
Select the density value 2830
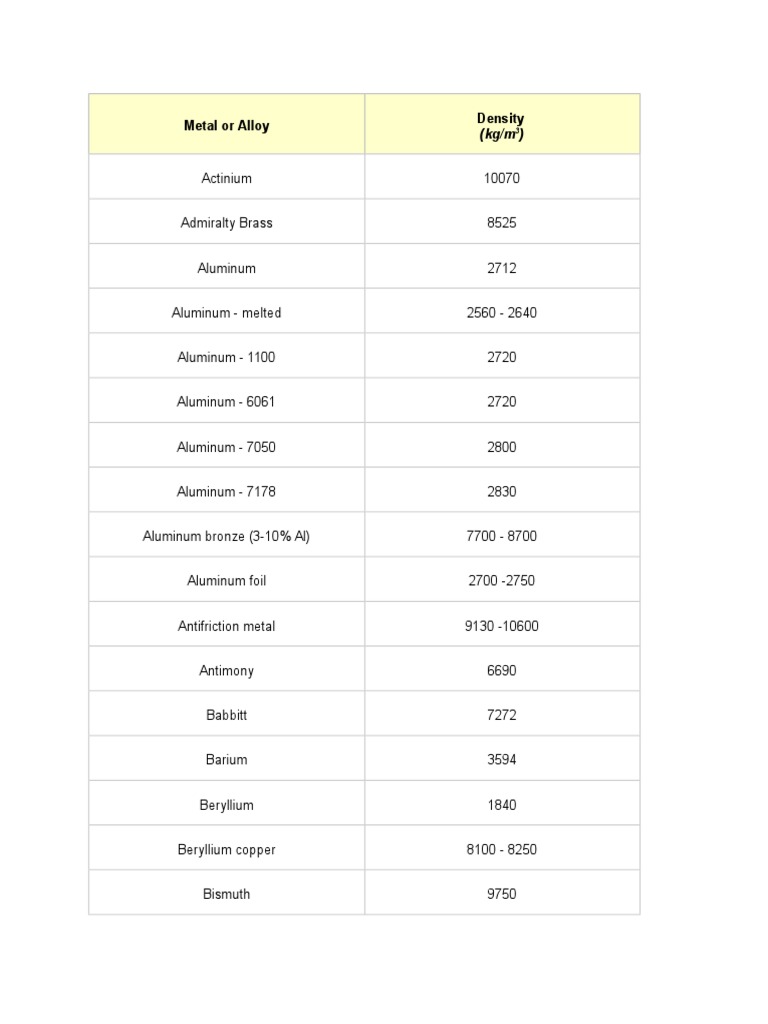click(501, 492)
